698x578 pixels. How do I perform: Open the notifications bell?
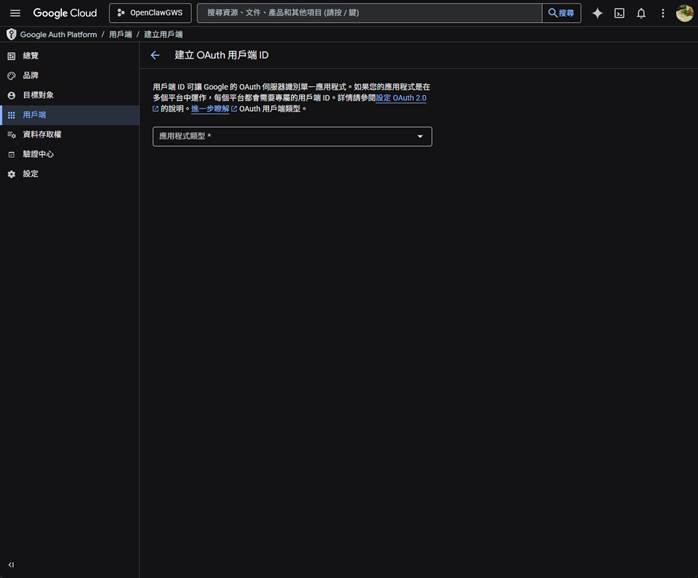coord(641,13)
